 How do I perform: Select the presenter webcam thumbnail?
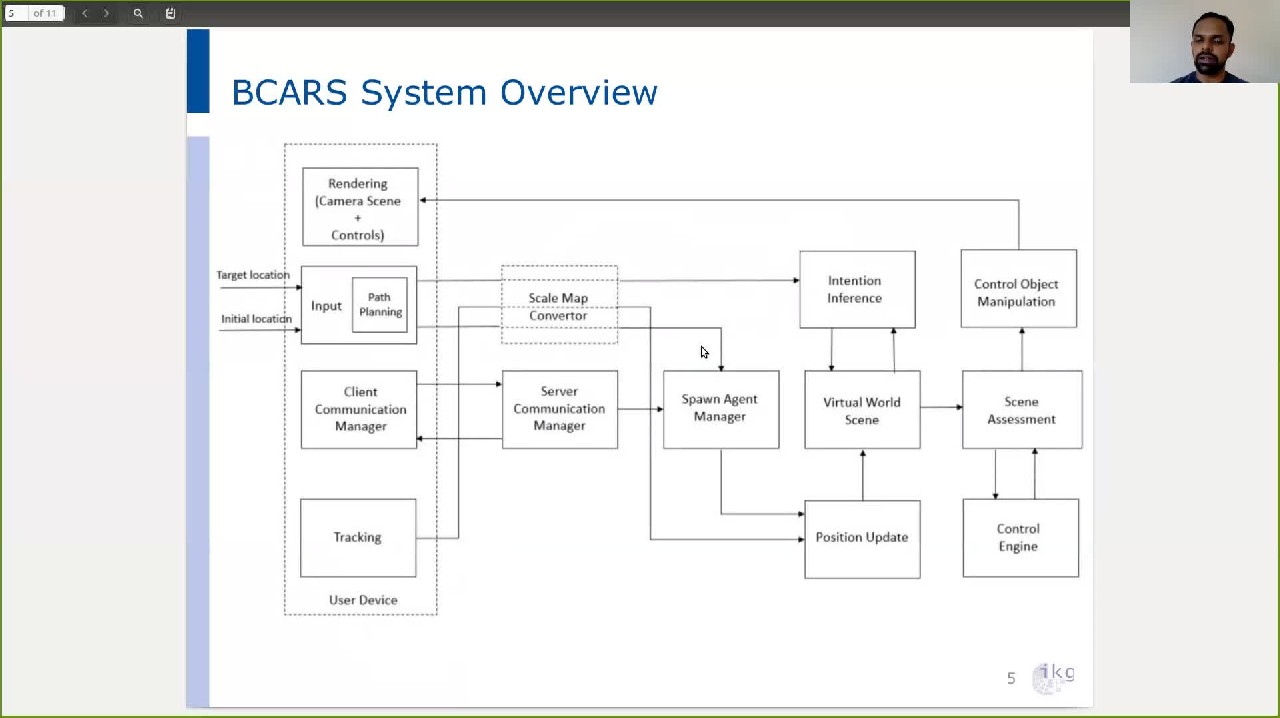pyautogui.click(x=1204, y=42)
